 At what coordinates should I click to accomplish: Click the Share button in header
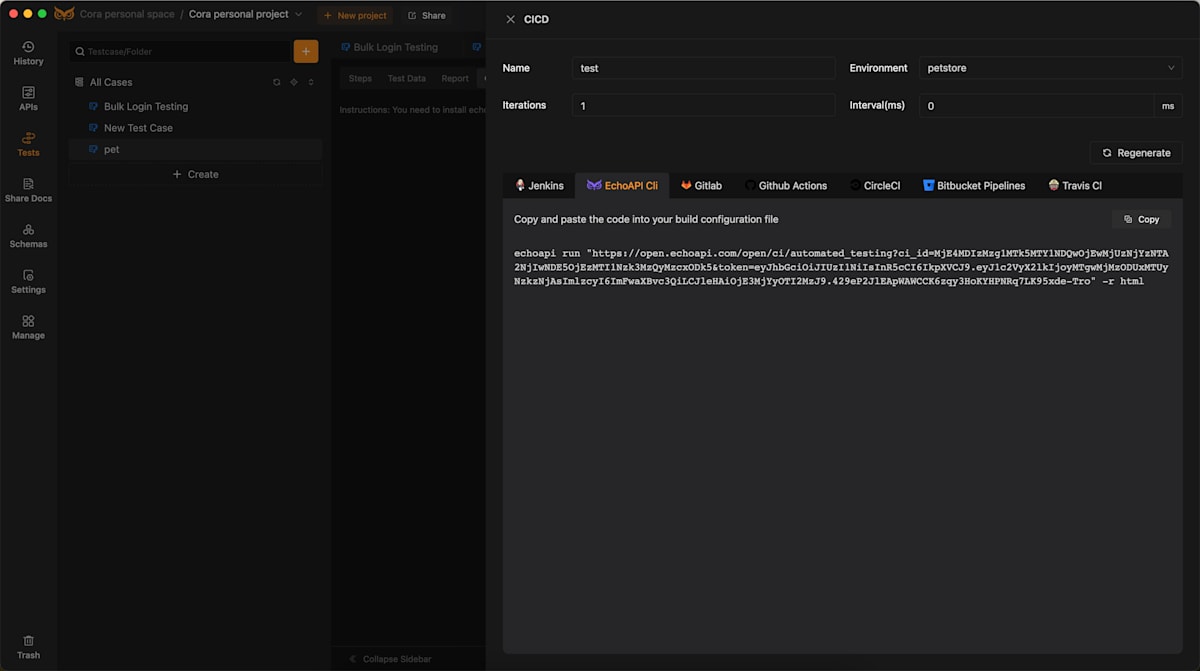tap(427, 15)
